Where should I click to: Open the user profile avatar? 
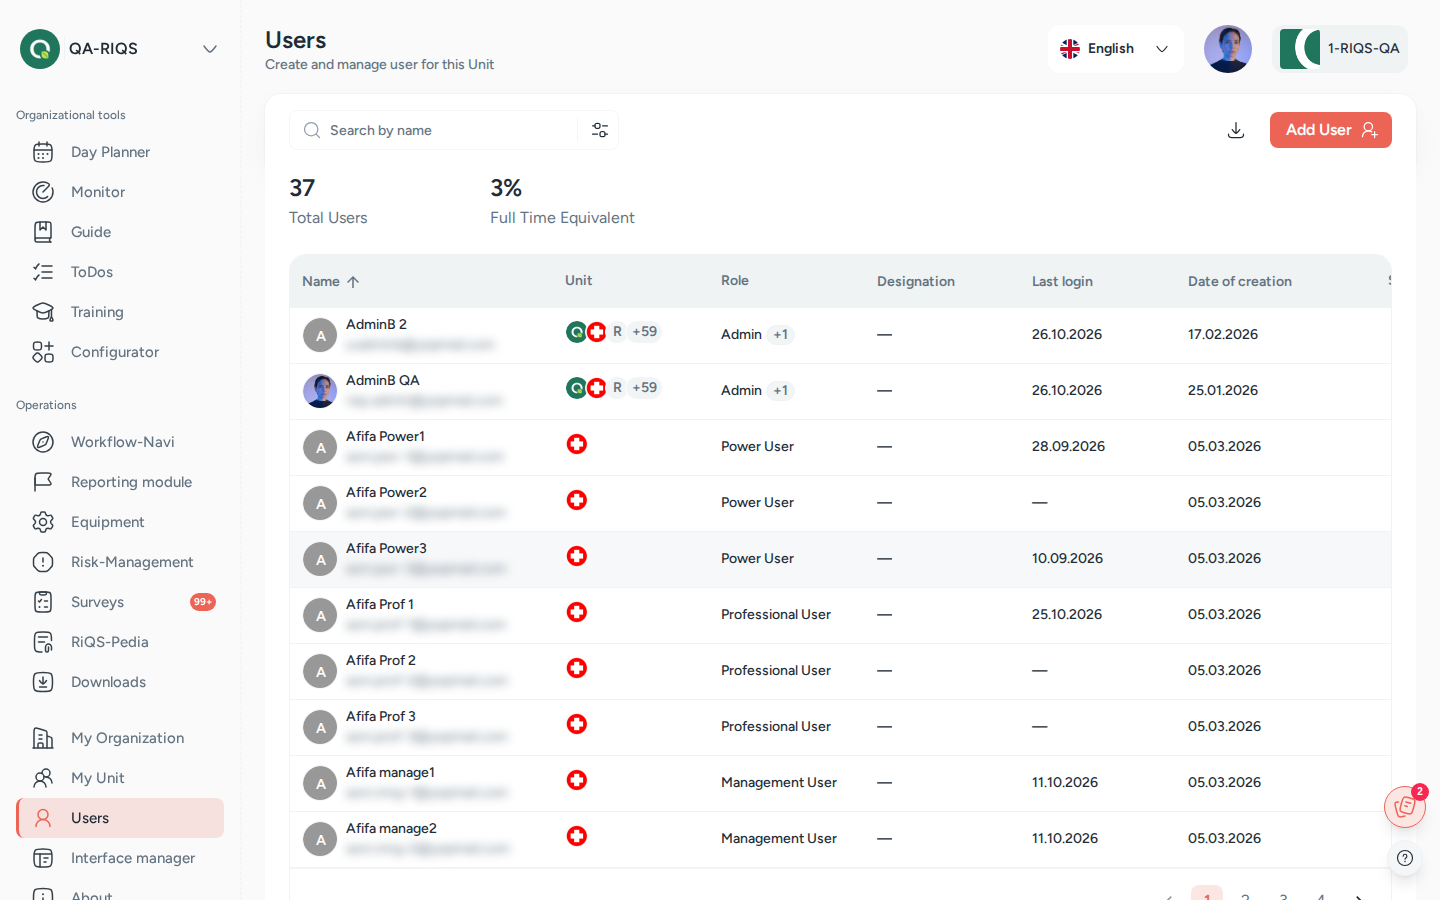pyautogui.click(x=1228, y=49)
